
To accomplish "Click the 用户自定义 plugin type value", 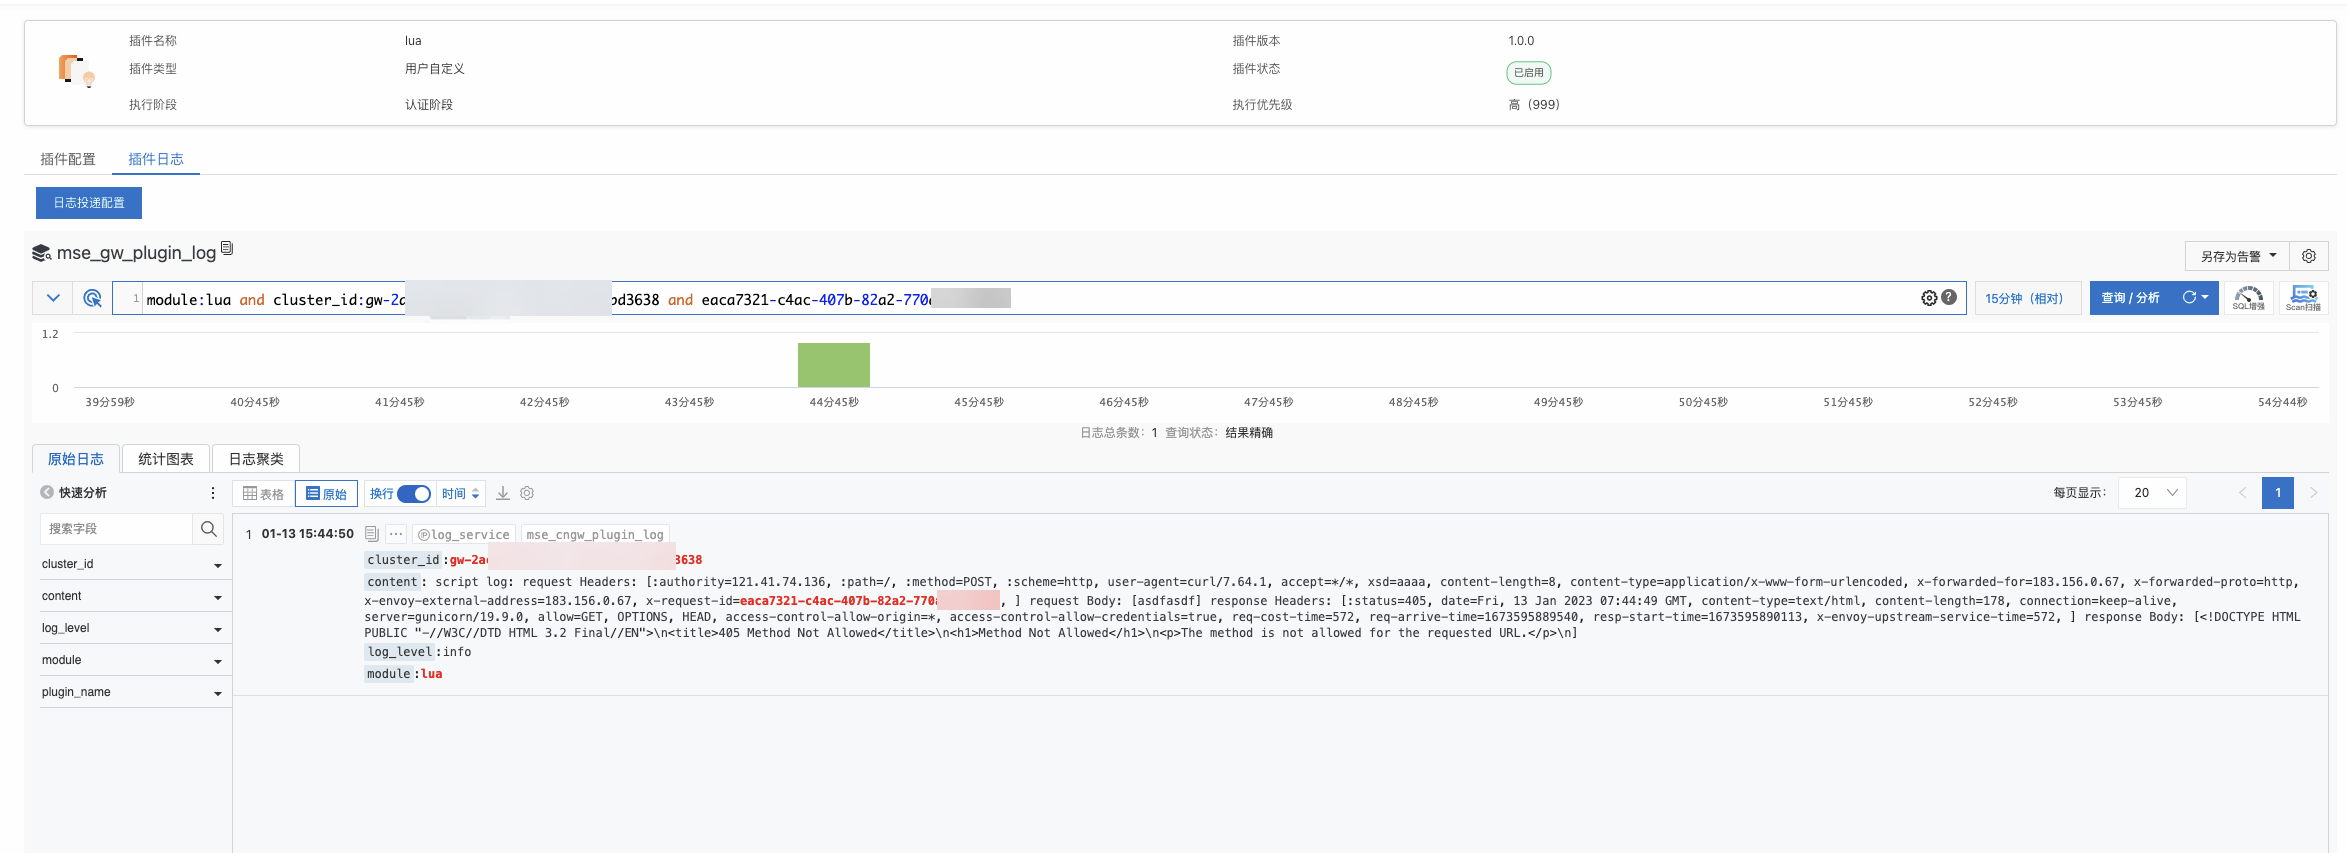I will click(435, 69).
